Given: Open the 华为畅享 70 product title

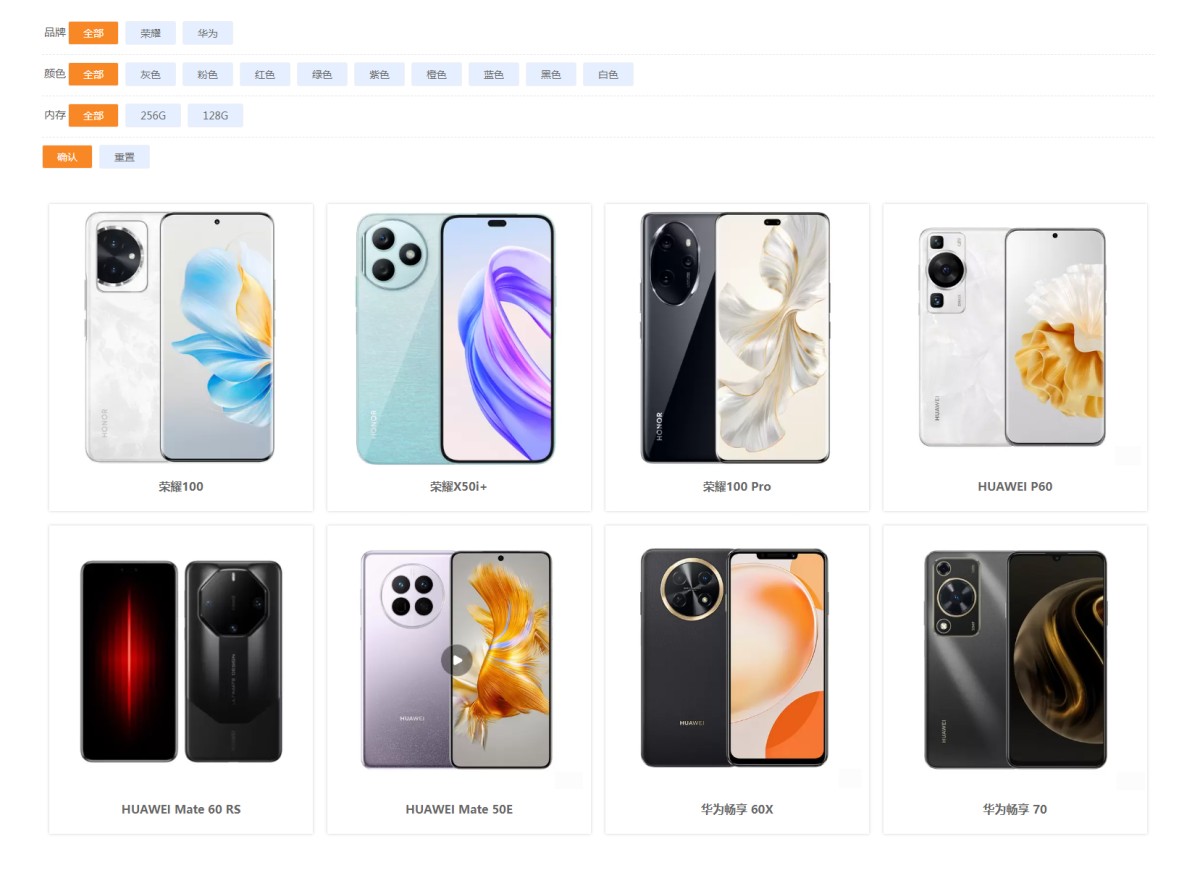Looking at the screenshot, I should 1015,809.
